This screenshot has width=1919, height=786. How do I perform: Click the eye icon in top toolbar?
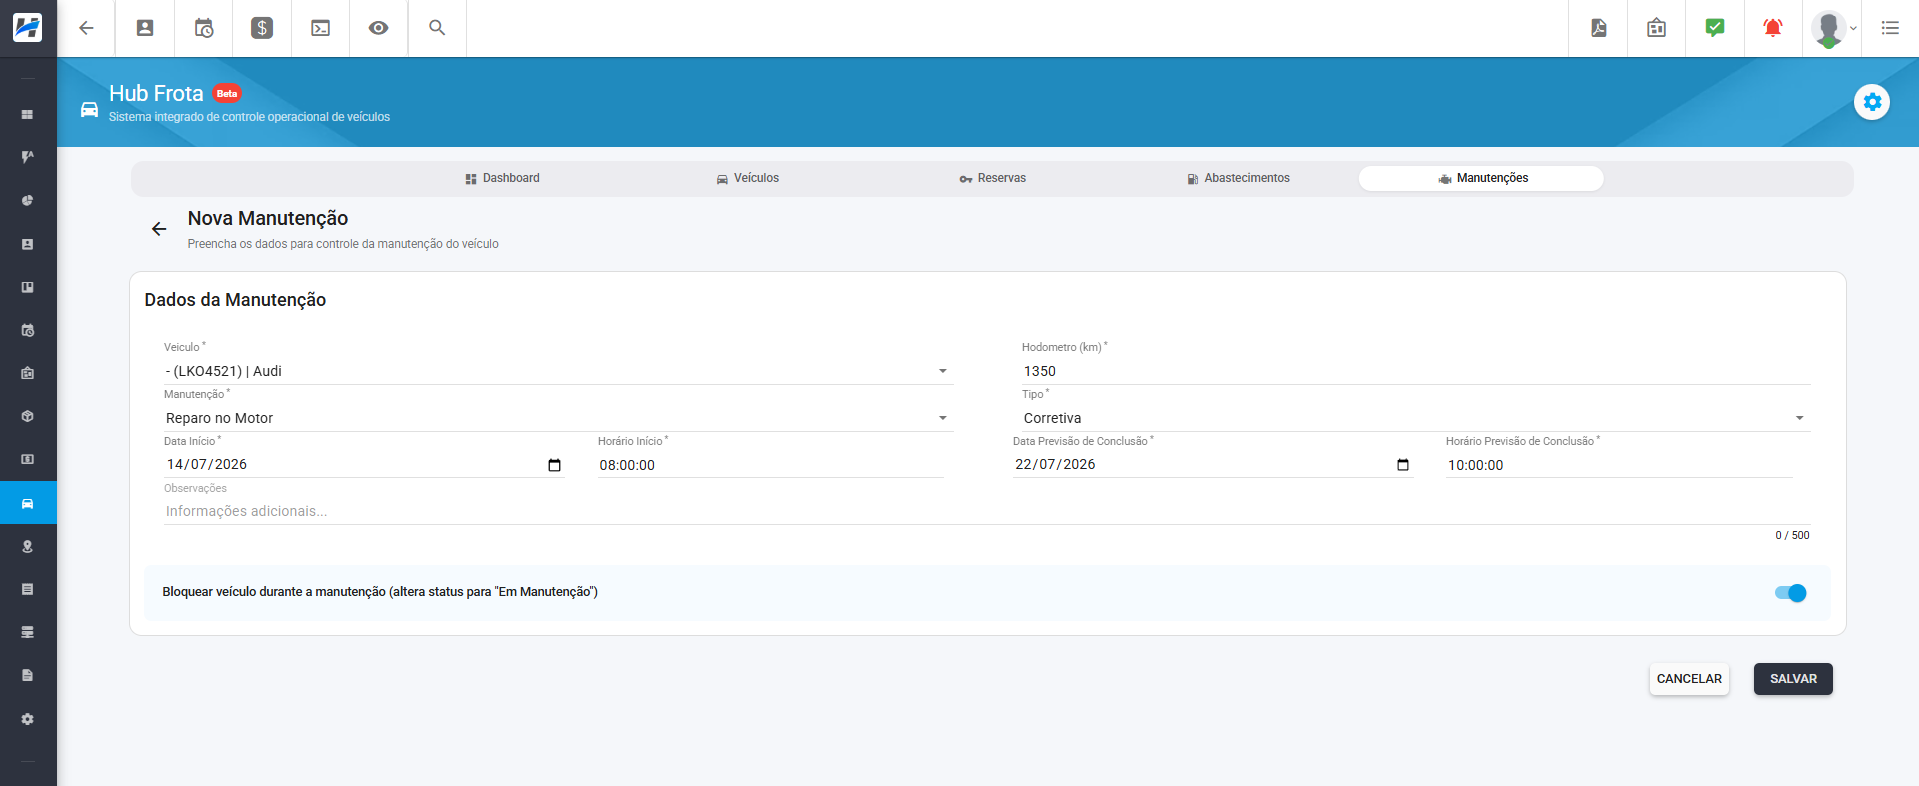tap(378, 28)
